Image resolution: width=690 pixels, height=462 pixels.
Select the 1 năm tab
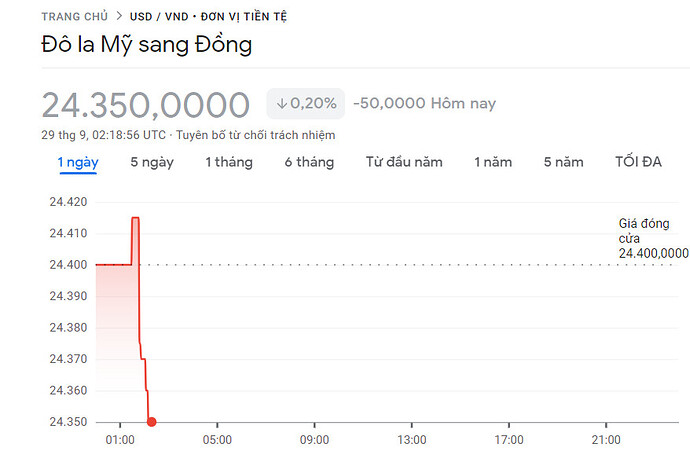pos(493,162)
